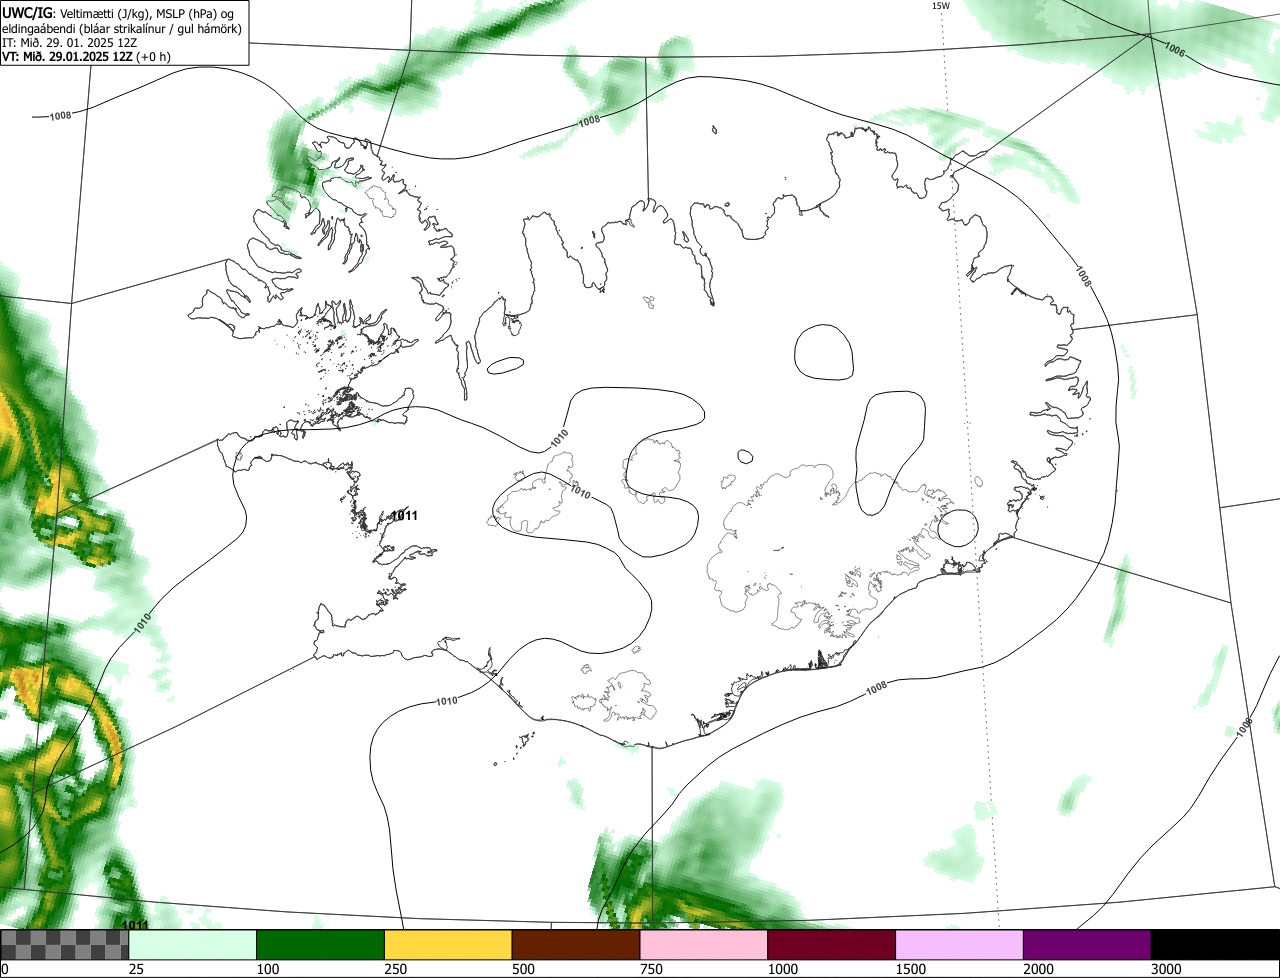Click the legend value 3000
Screen dimensions: 1280x978
1167,969
